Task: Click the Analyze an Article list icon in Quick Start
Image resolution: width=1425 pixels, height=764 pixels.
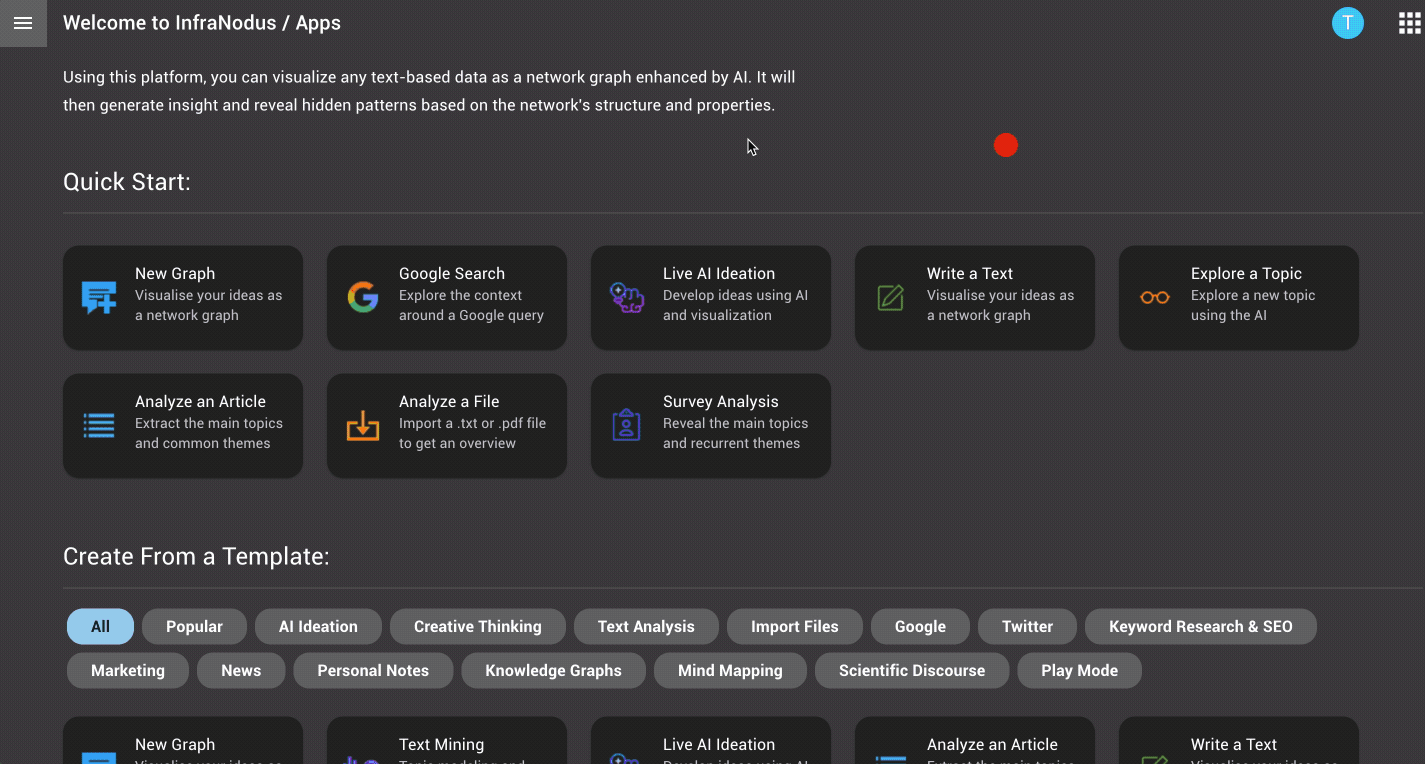Action: click(99, 426)
